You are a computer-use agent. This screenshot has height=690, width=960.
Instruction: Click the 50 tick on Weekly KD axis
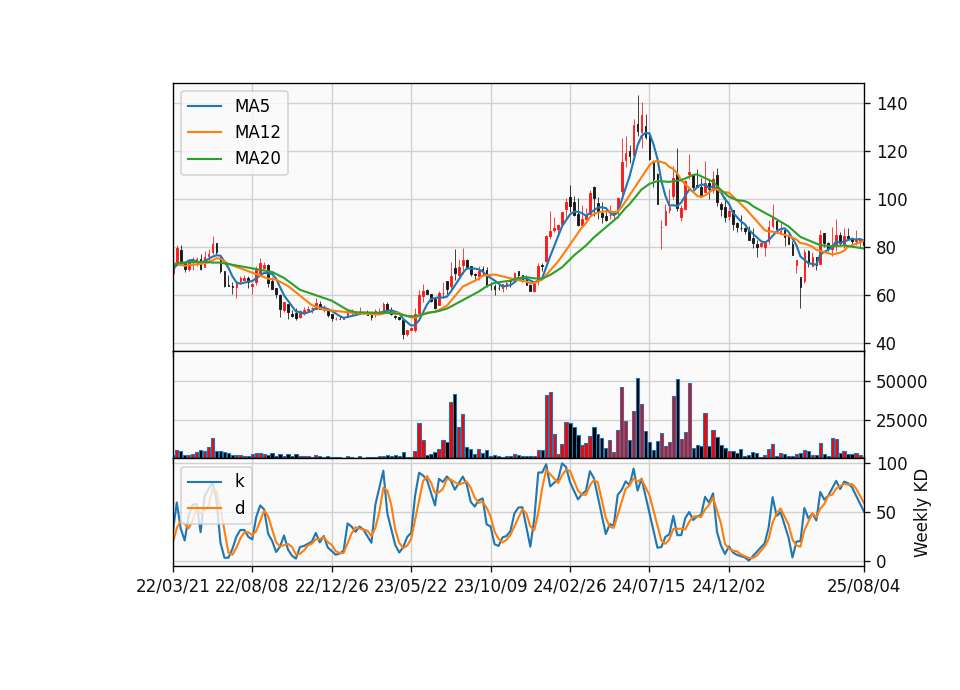(x=887, y=512)
